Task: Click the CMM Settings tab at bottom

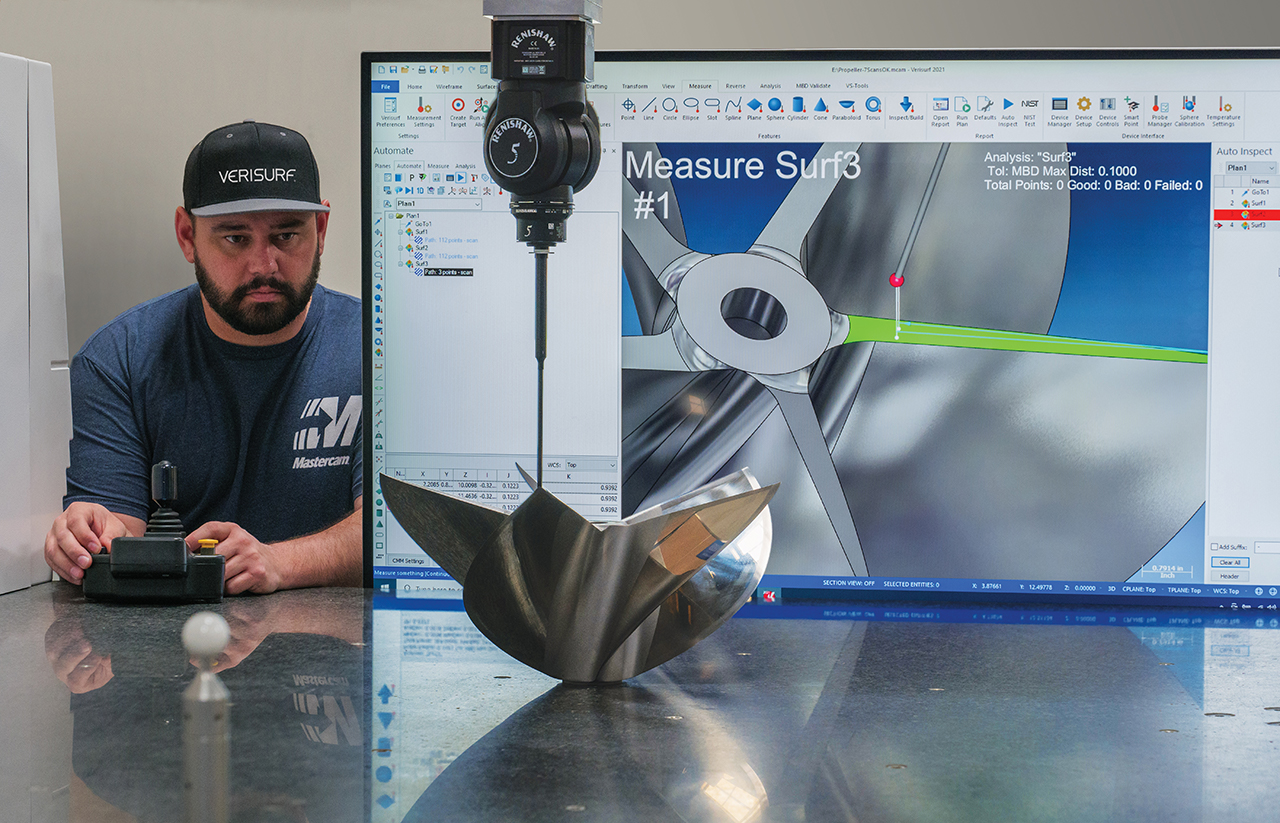Action: pos(407,561)
